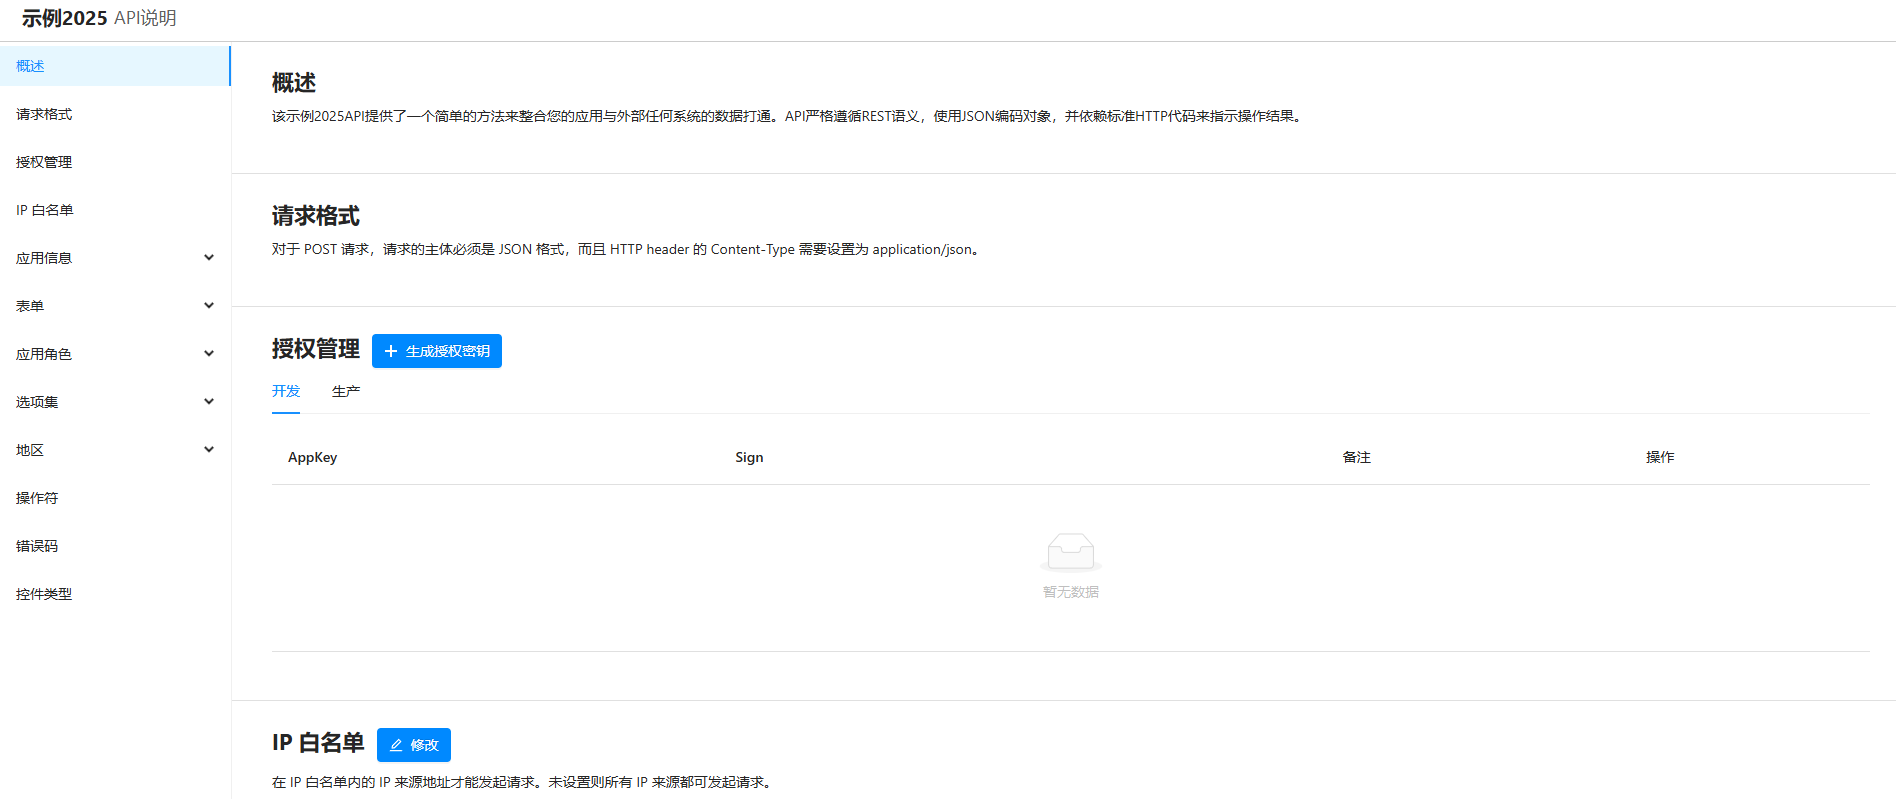Screen dimensions: 1896x799
Task: Click the empty inbox 暂无数据 icon
Action: coord(1070,552)
